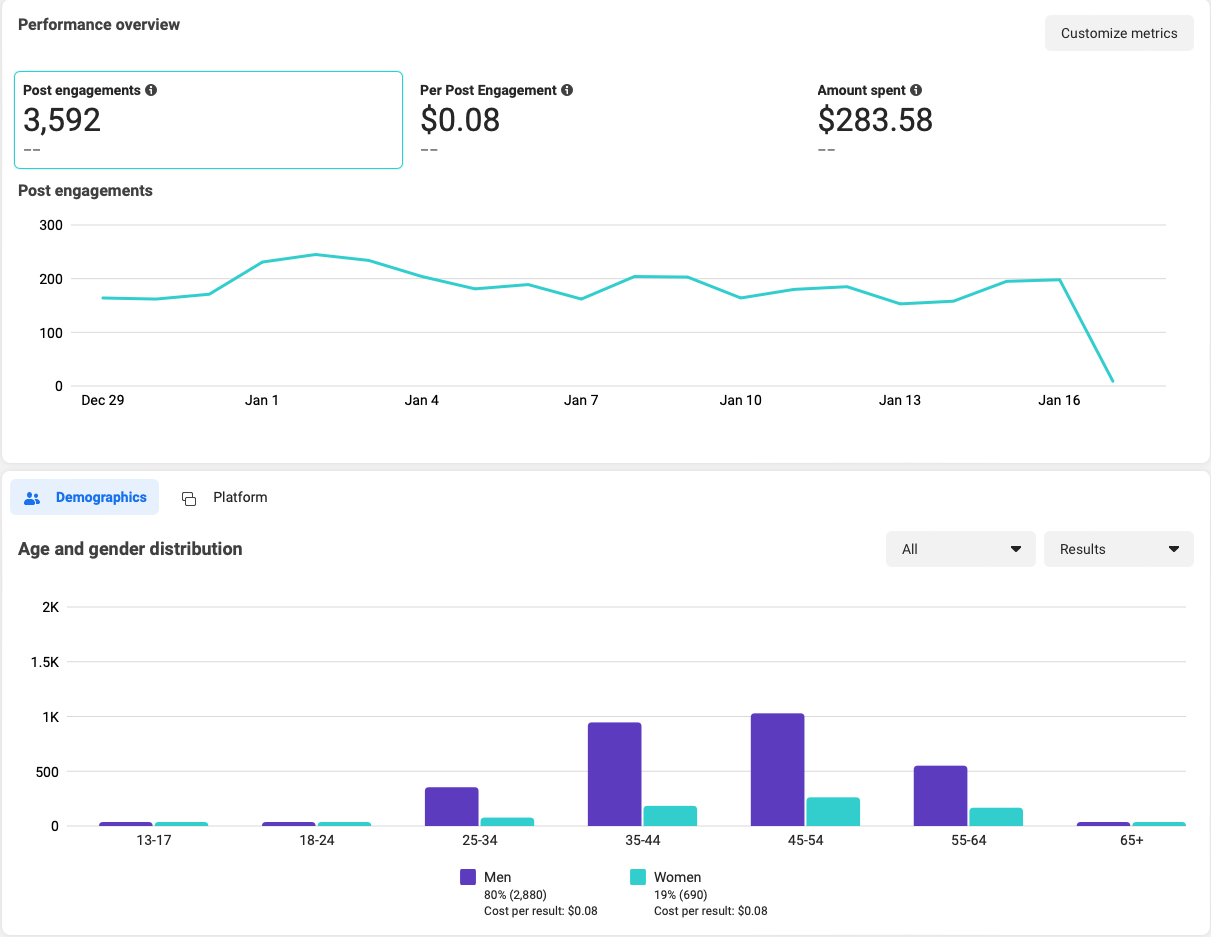Screen dimensions: 1211x937
Task: Select the Post engagements metric card
Action: pos(208,120)
